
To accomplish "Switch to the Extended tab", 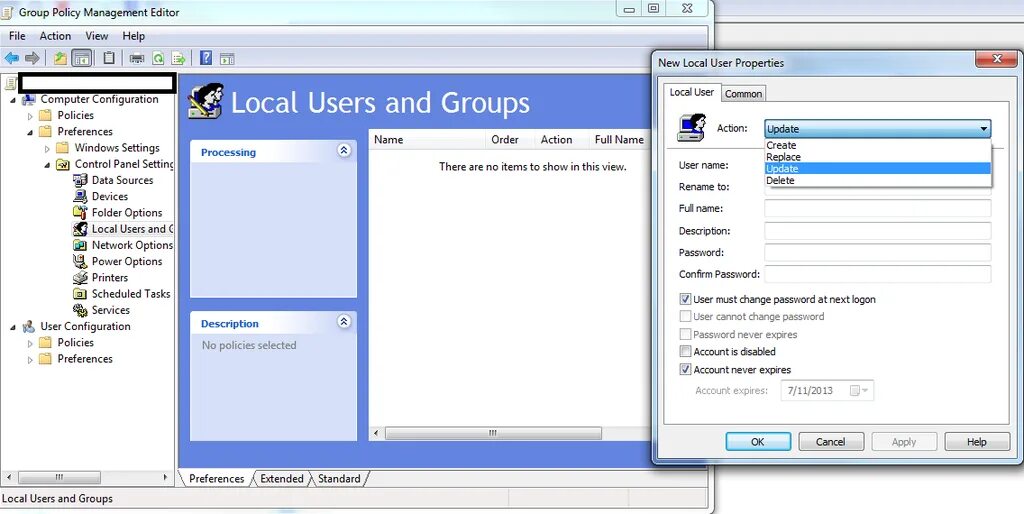I will pos(281,479).
